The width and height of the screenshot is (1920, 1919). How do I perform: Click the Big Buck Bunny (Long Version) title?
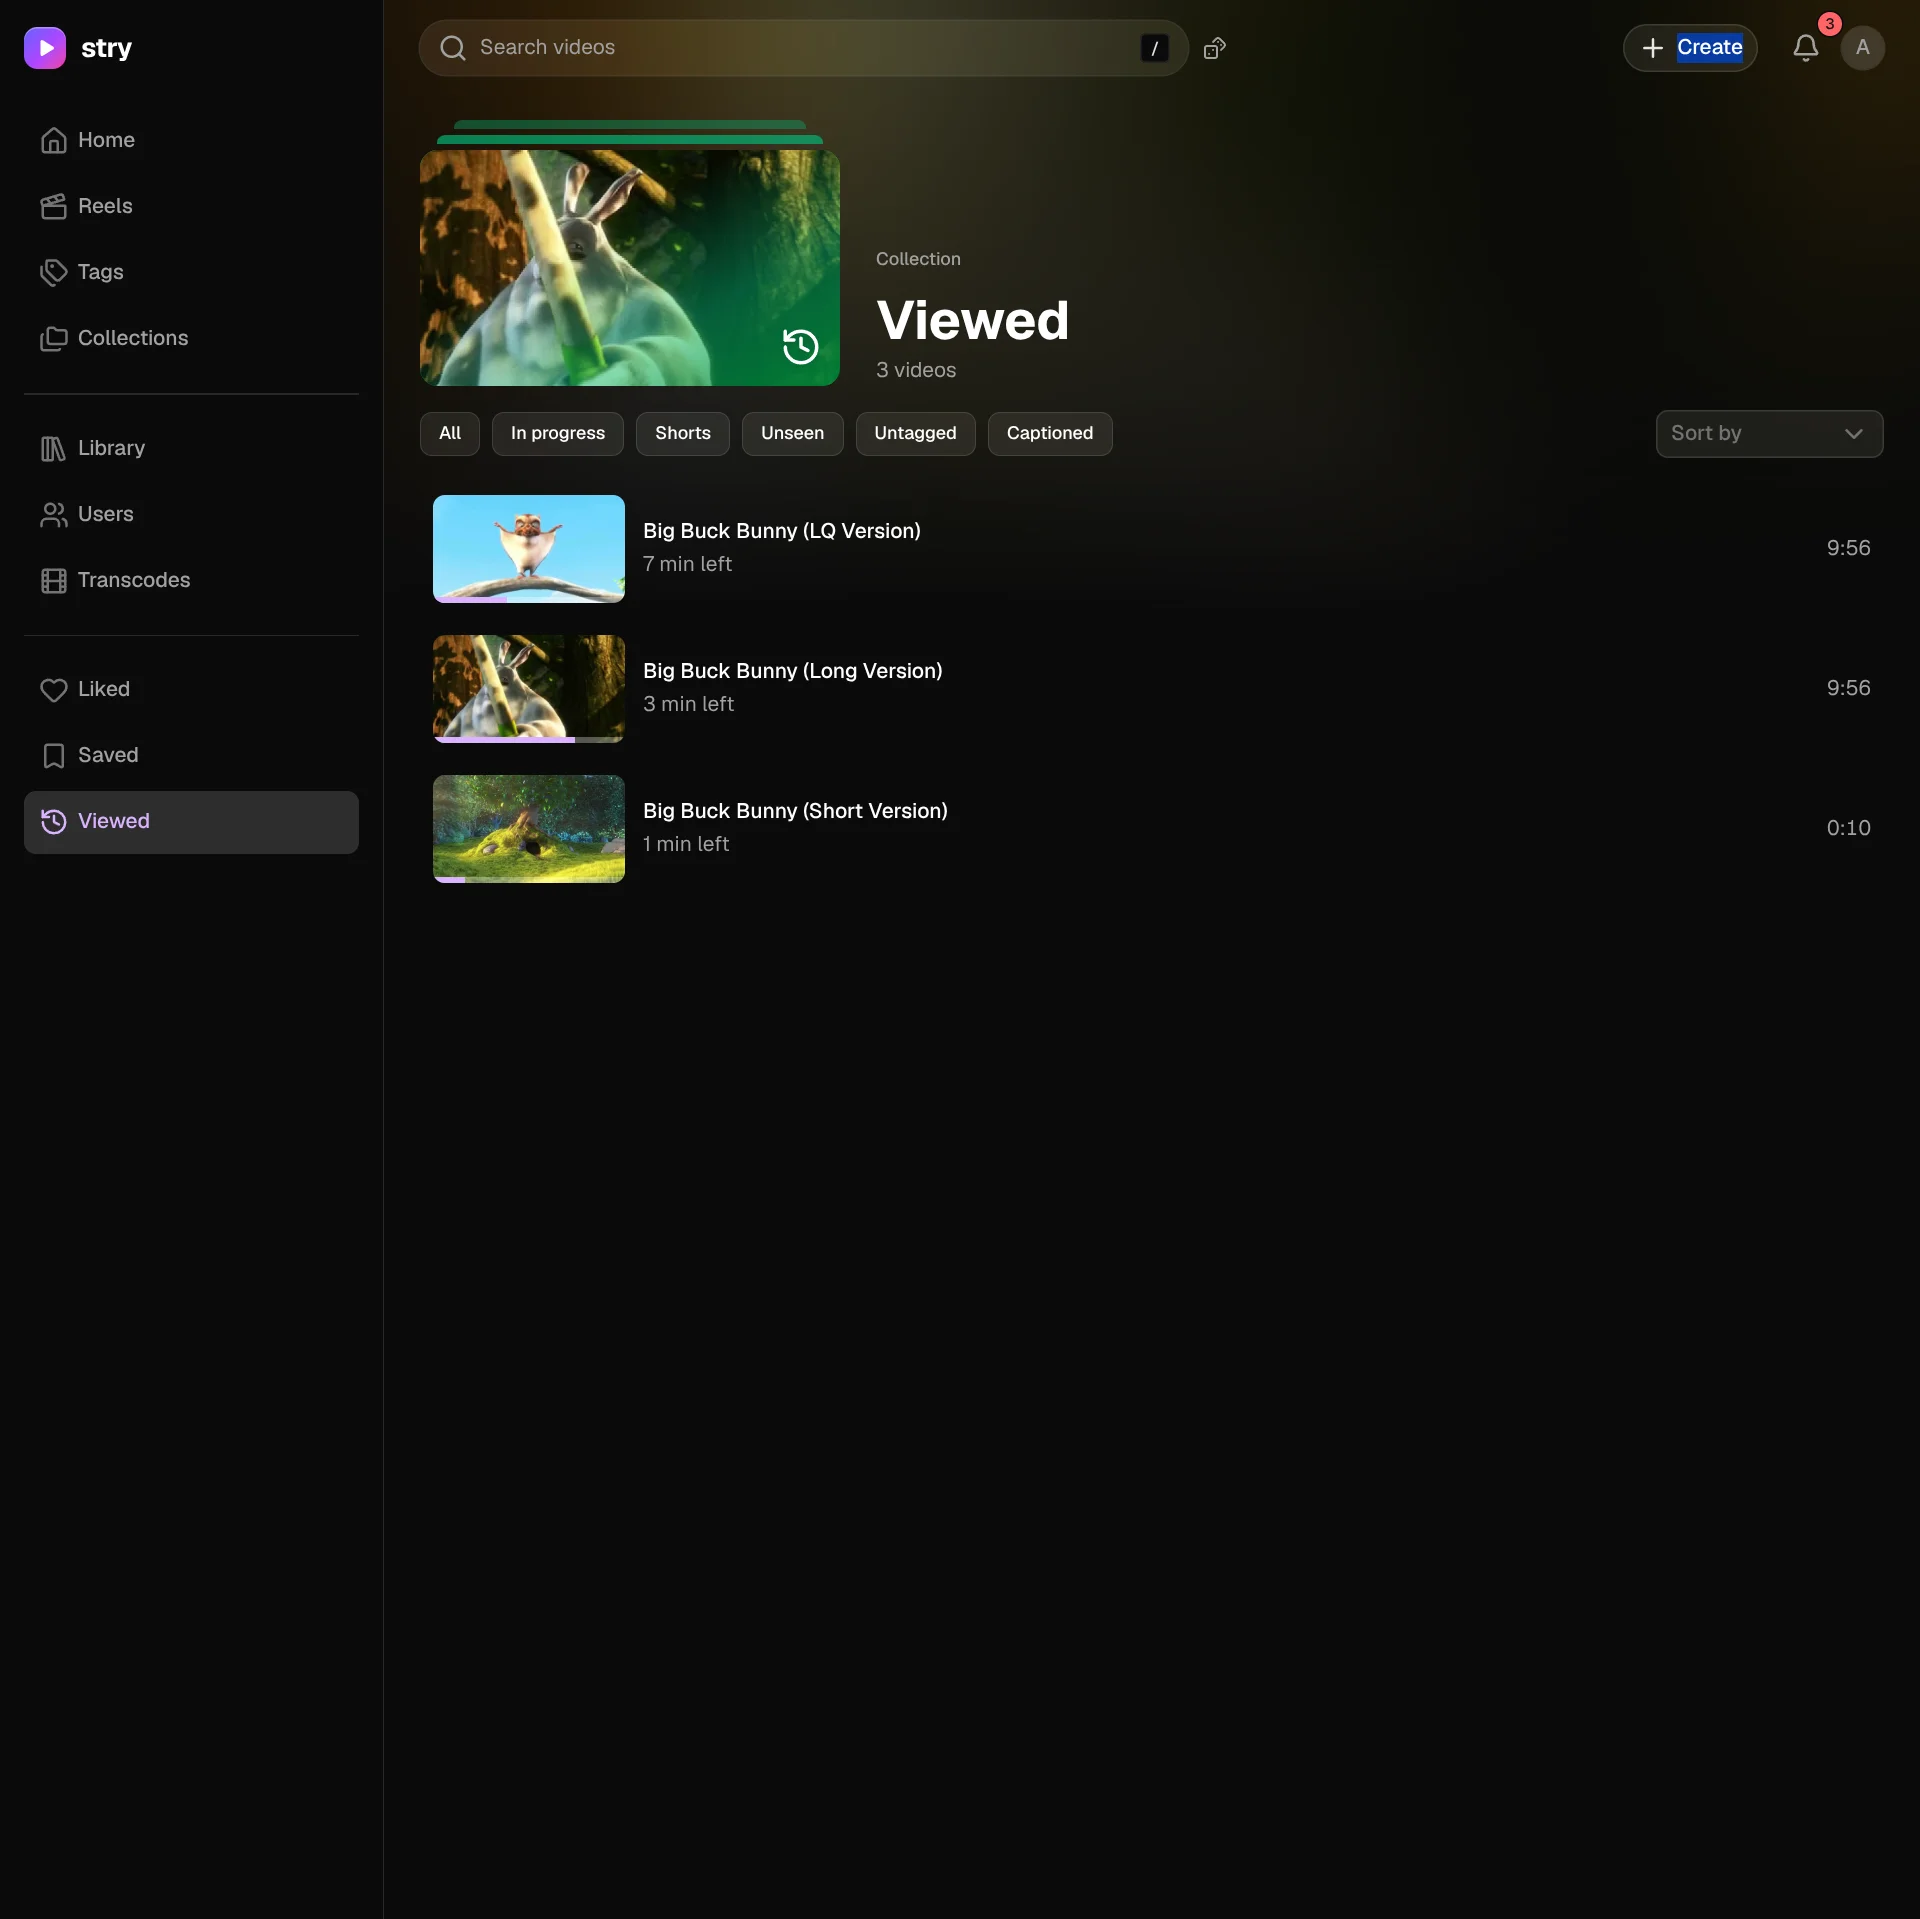[x=793, y=671]
